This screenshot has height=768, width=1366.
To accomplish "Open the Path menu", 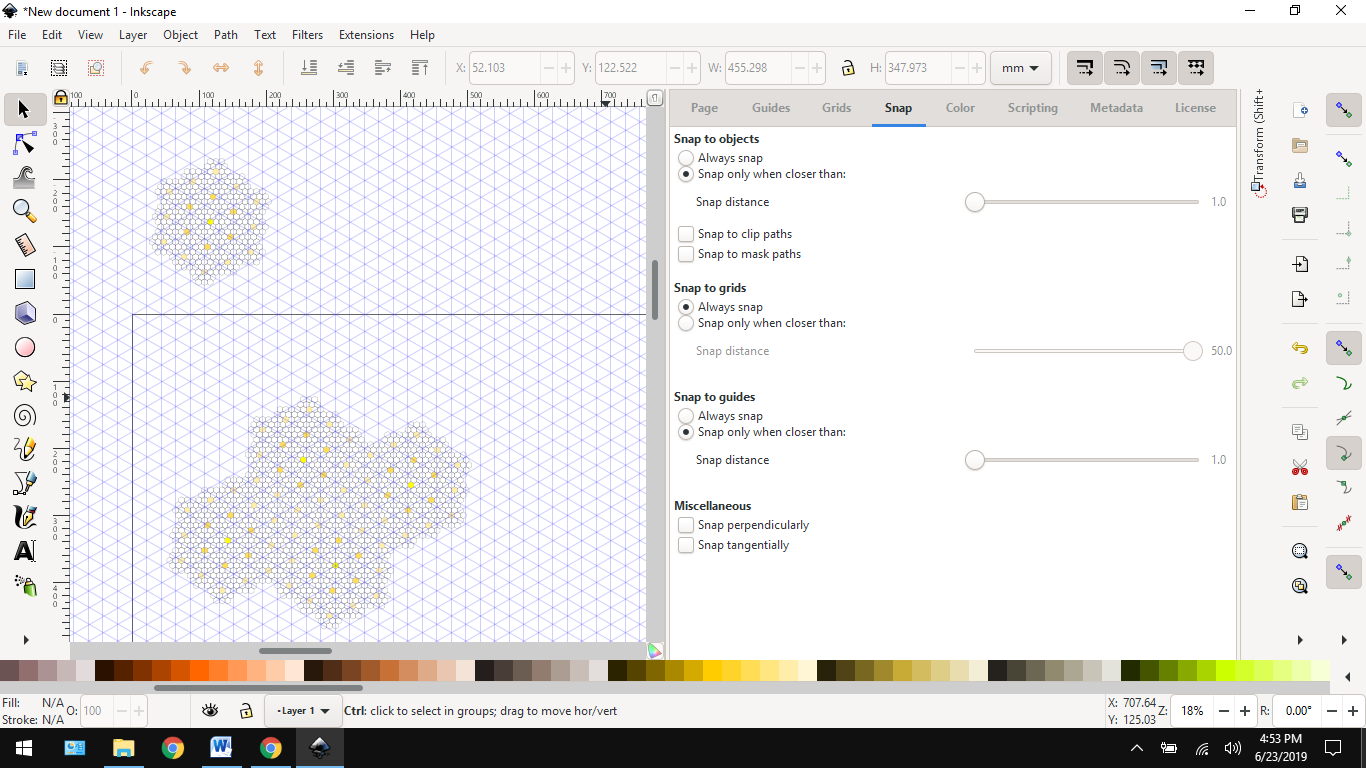I will pos(226,34).
